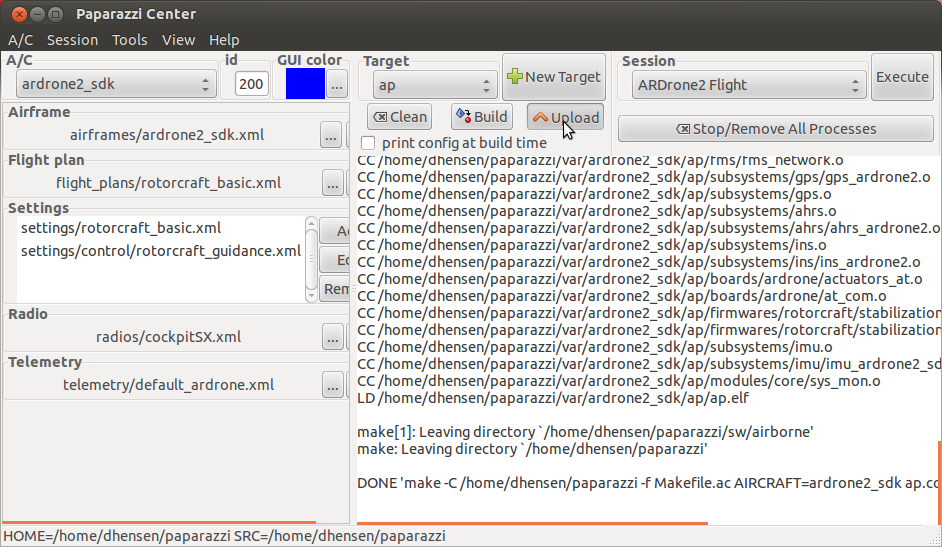Click the LD ap.elf console line
This screenshot has height=547, width=942.
[x=553, y=398]
